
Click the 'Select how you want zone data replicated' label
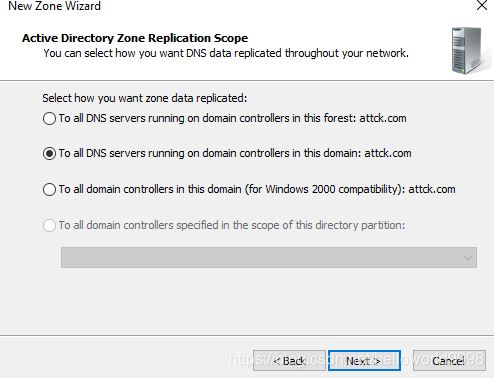pos(145,98)
